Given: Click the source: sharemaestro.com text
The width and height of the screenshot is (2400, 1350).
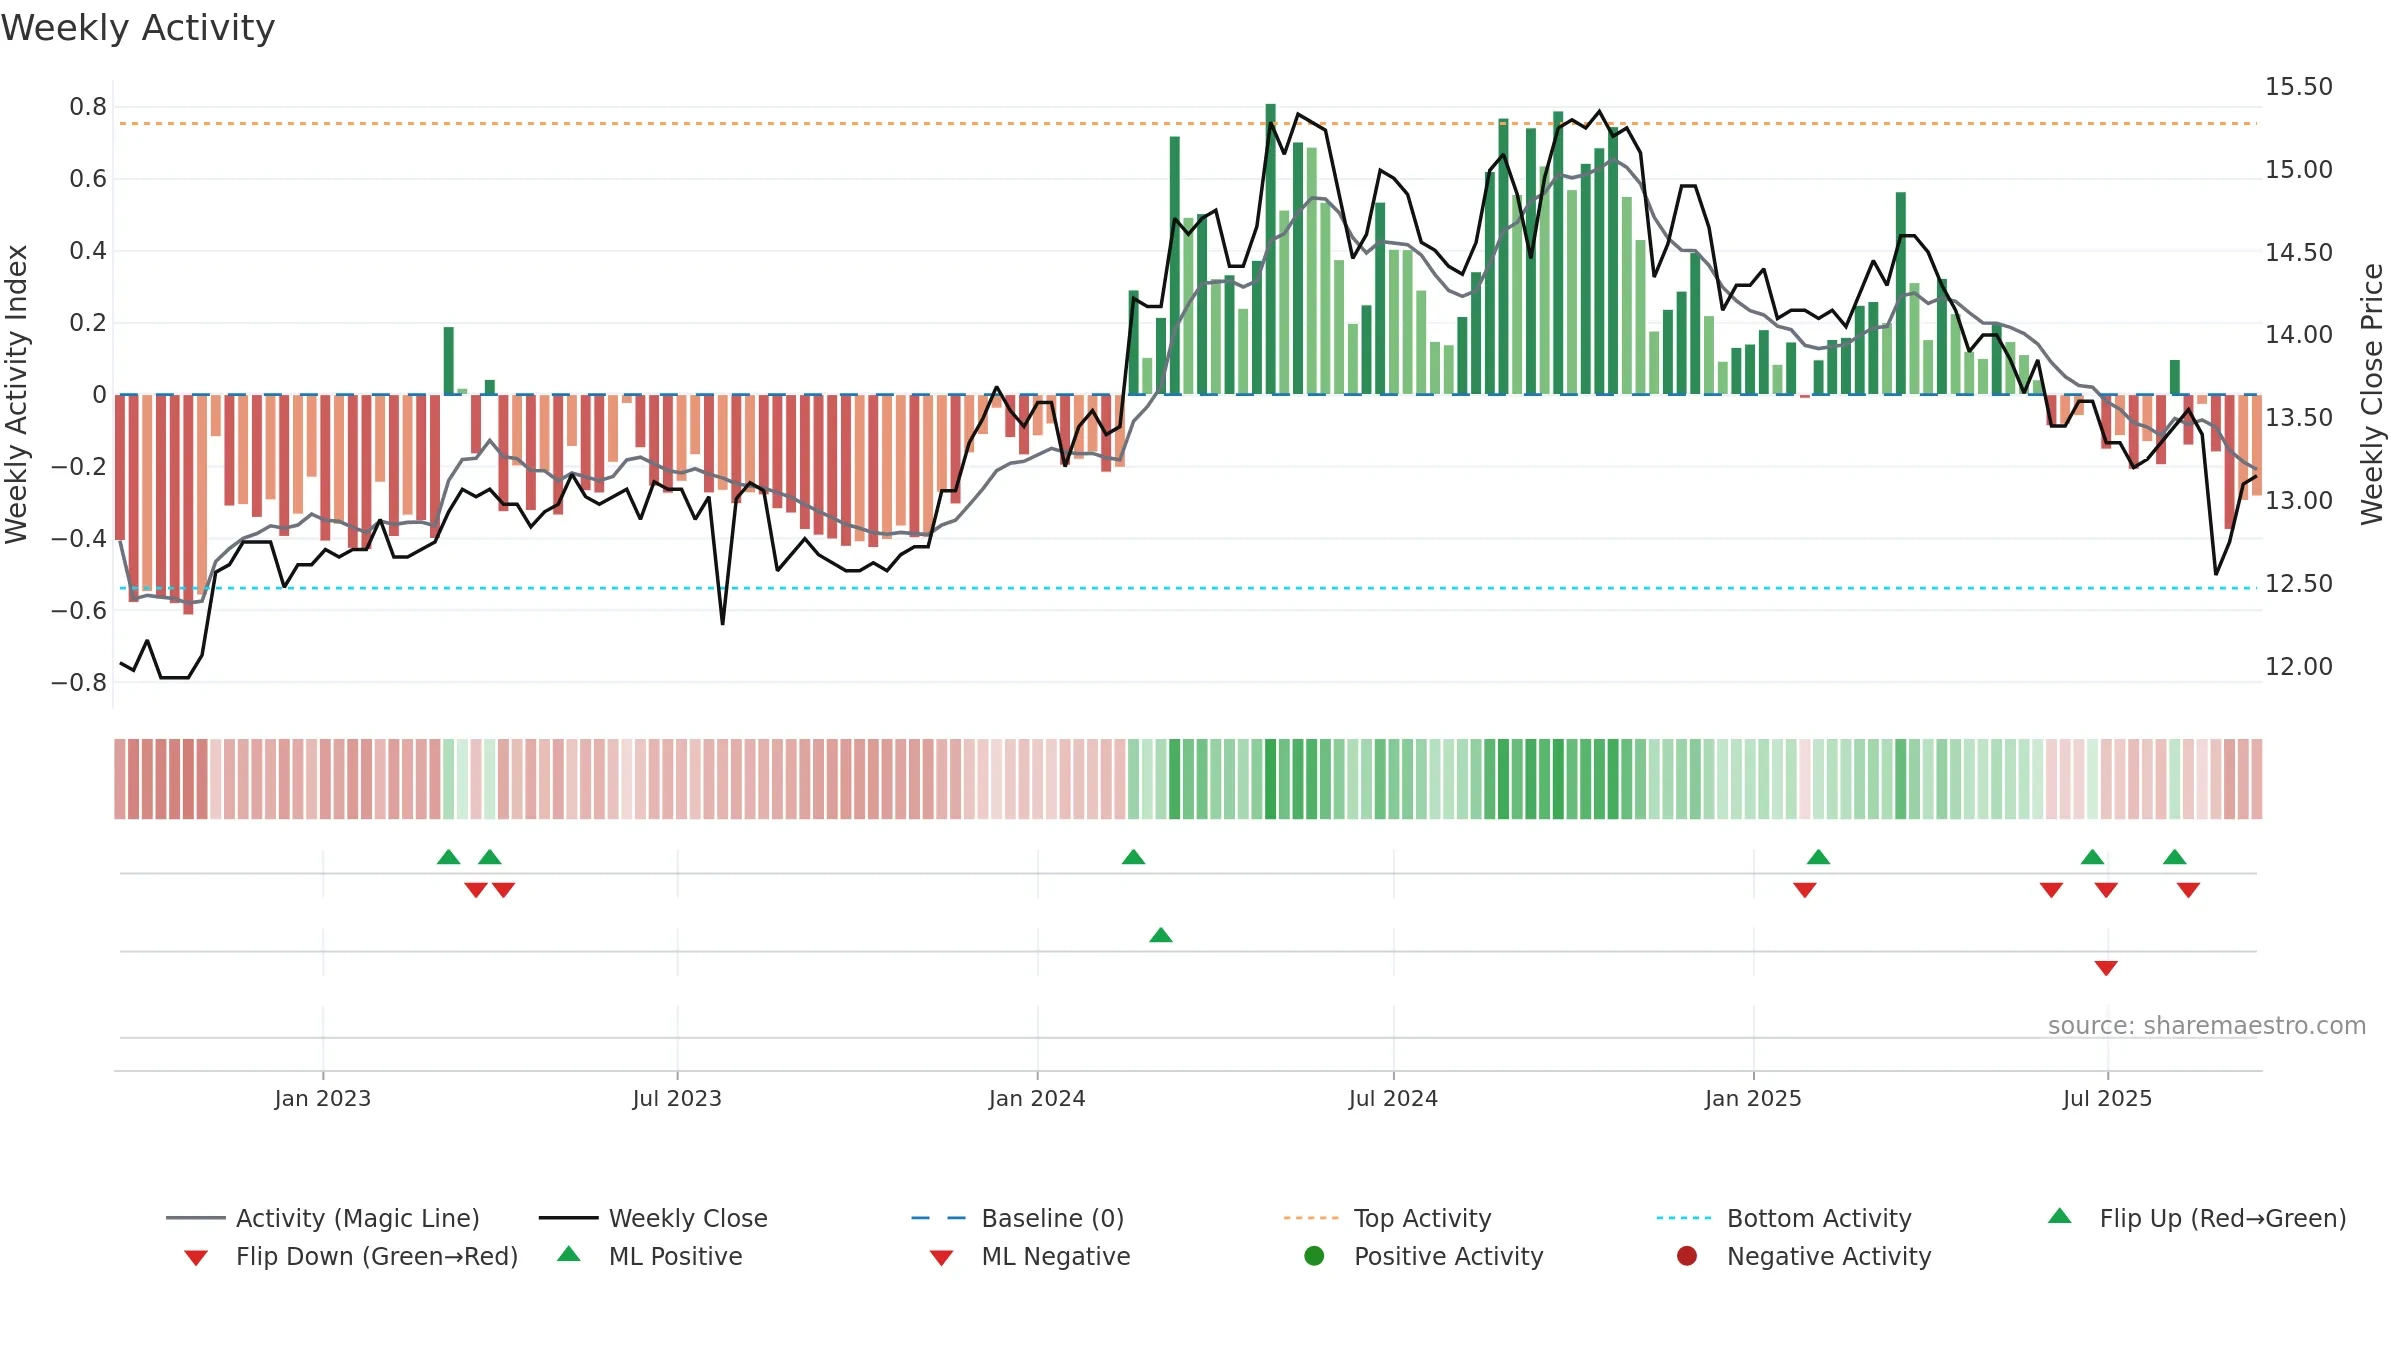Looking at the screenshot, I should click(x=2207, y=1026).
